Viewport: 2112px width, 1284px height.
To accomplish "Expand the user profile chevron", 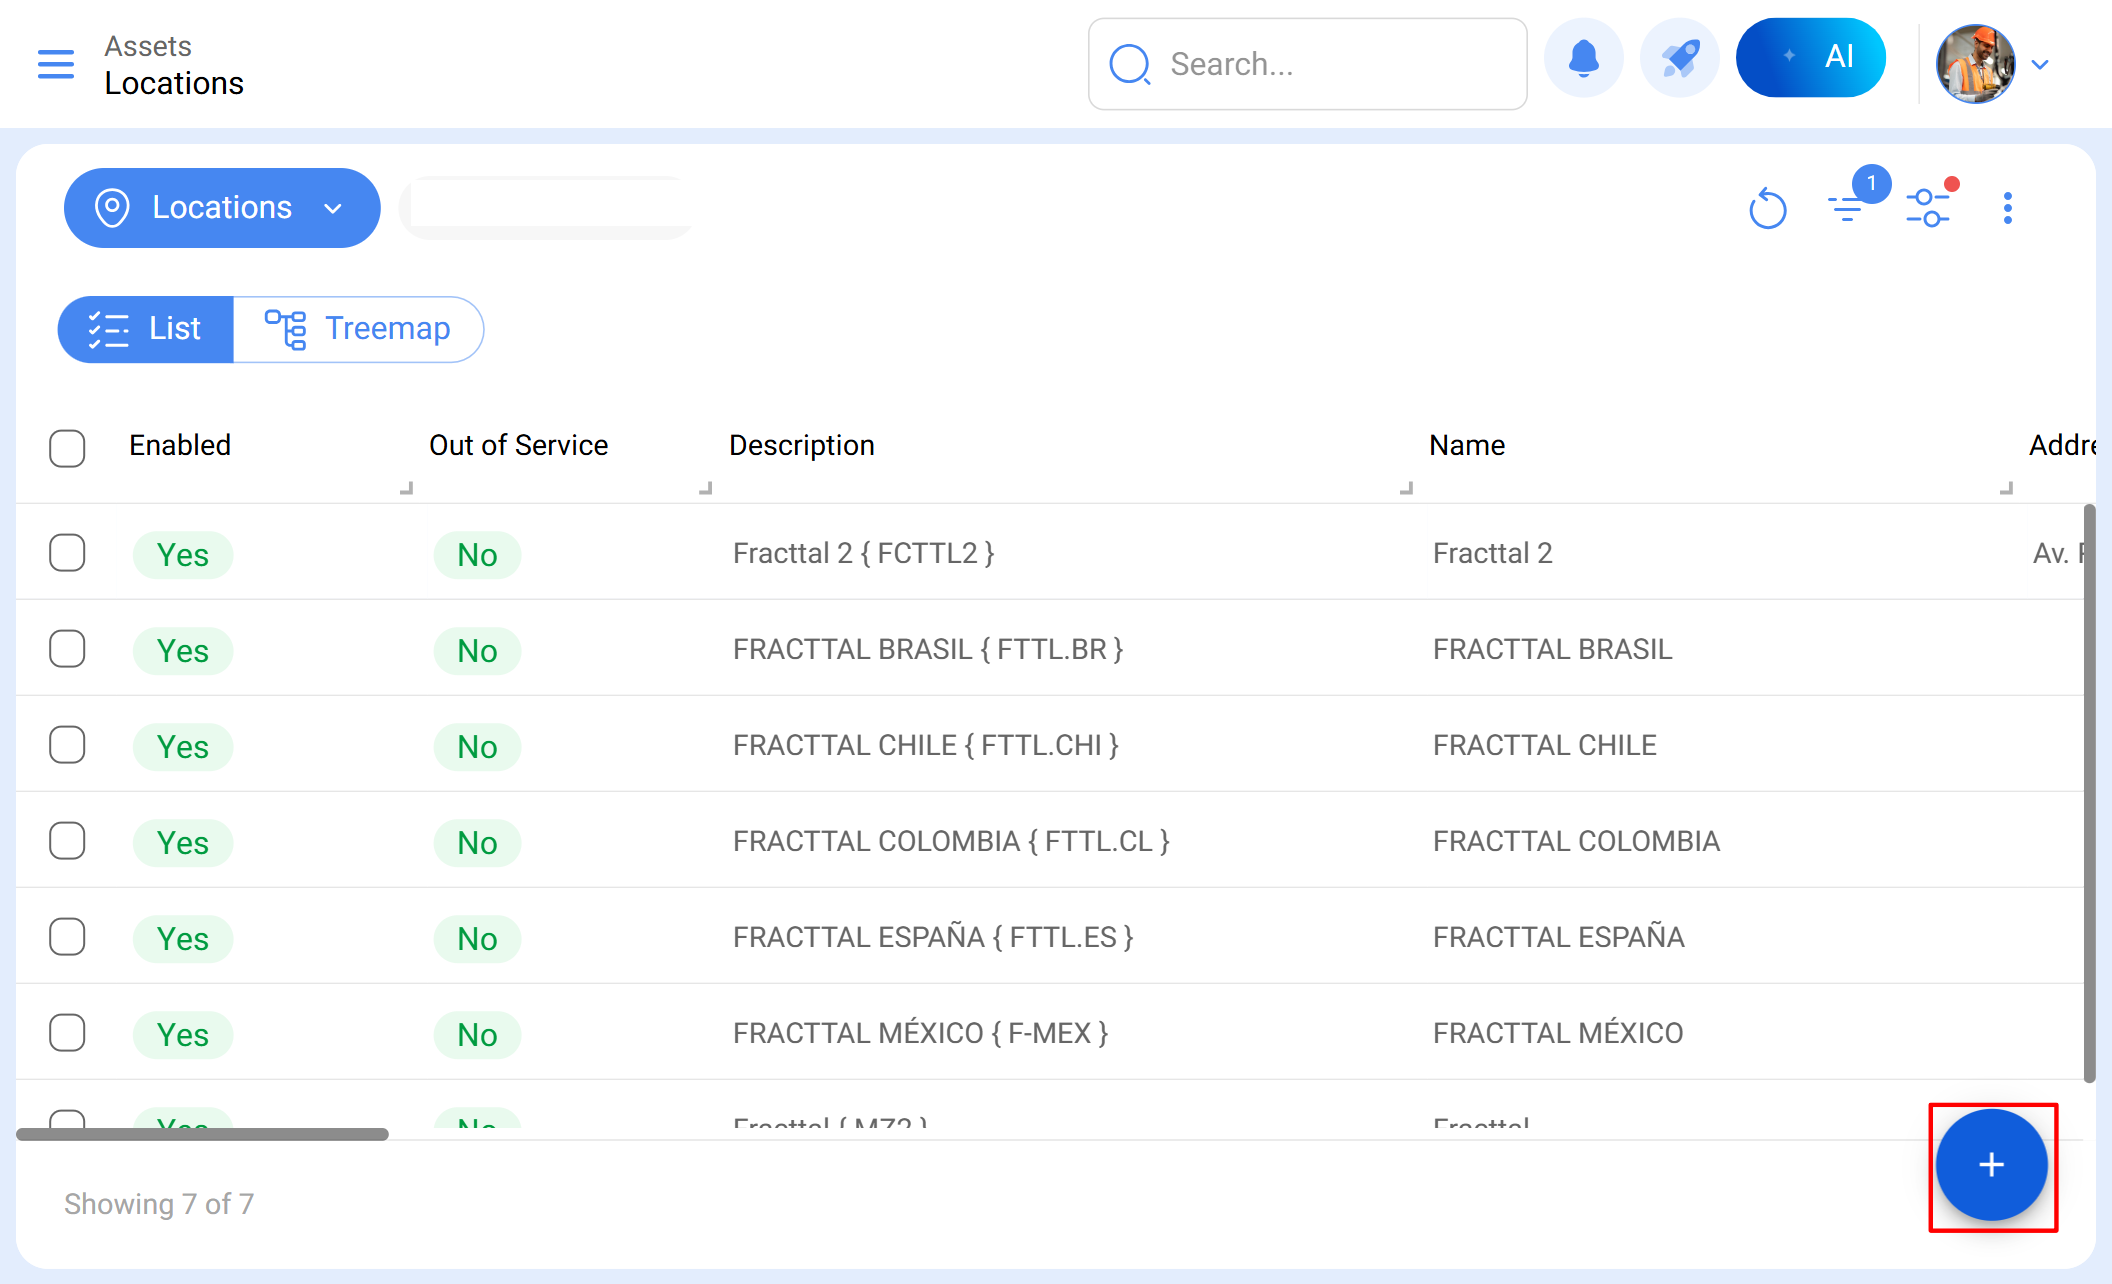I will coord(2041,65).
